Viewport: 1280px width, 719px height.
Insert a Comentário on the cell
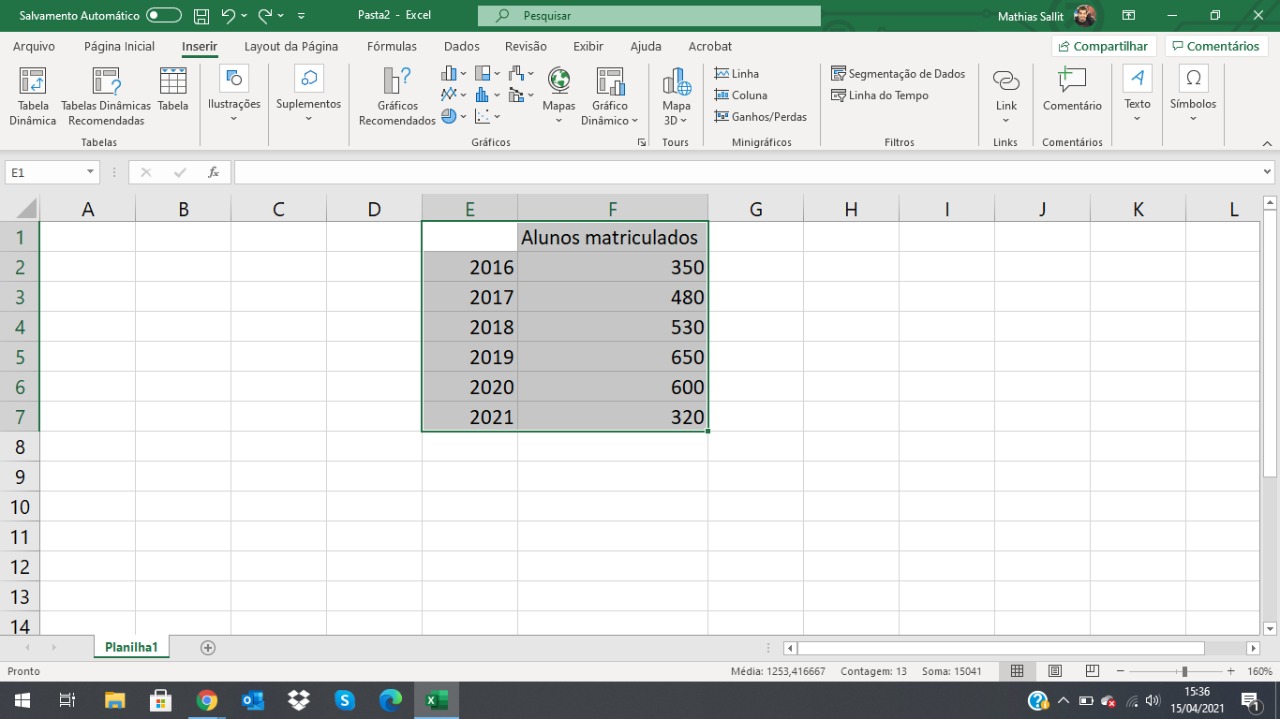[1072, 90]
